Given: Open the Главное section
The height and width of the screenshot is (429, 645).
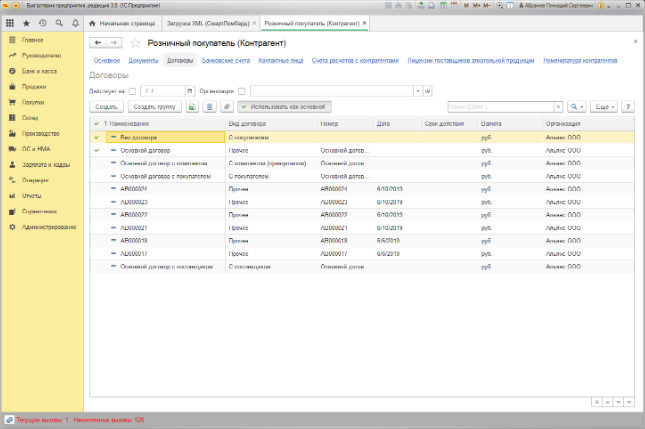Looking at the screenshot, I should 32,40.
